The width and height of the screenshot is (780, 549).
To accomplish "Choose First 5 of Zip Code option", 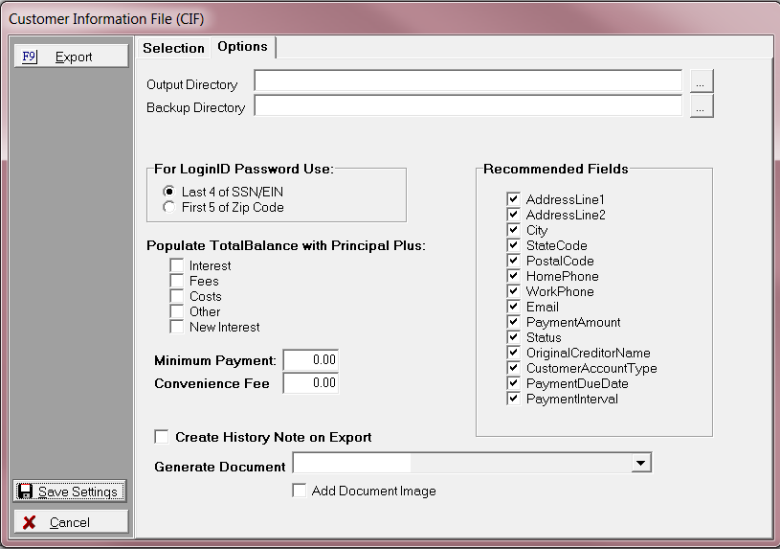I will 168,207.
